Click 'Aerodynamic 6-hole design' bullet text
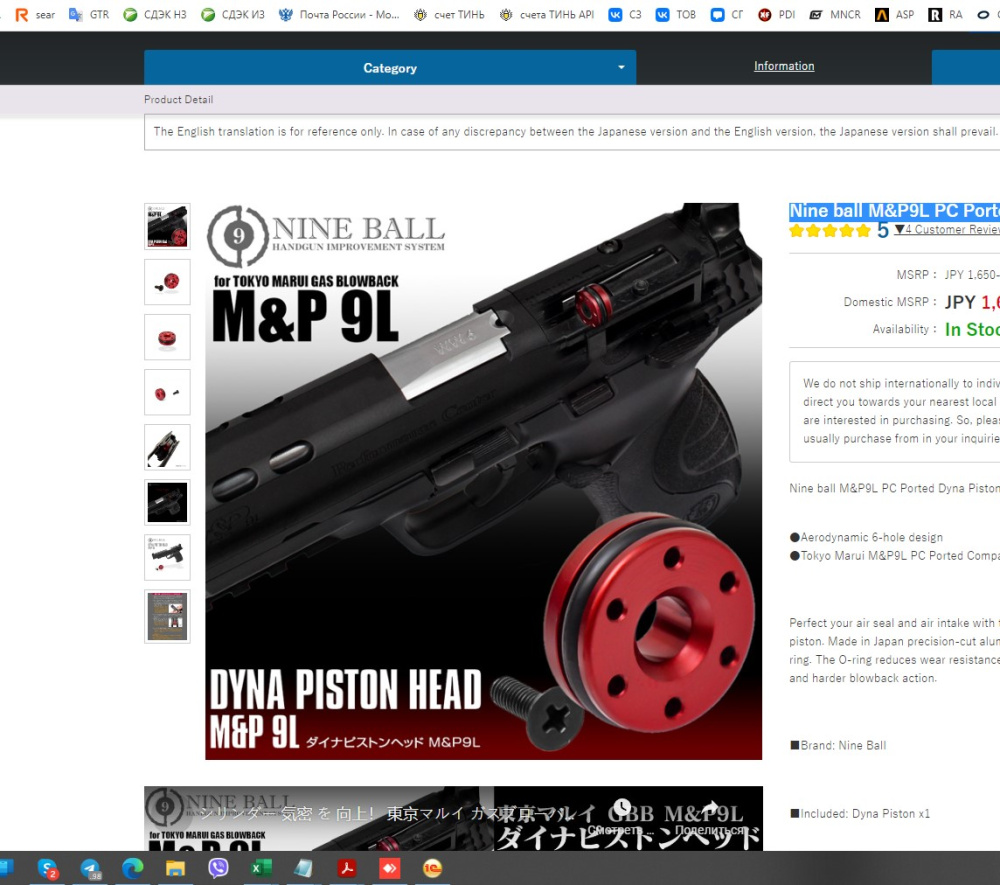1000x885 pixels. [871, 538]
